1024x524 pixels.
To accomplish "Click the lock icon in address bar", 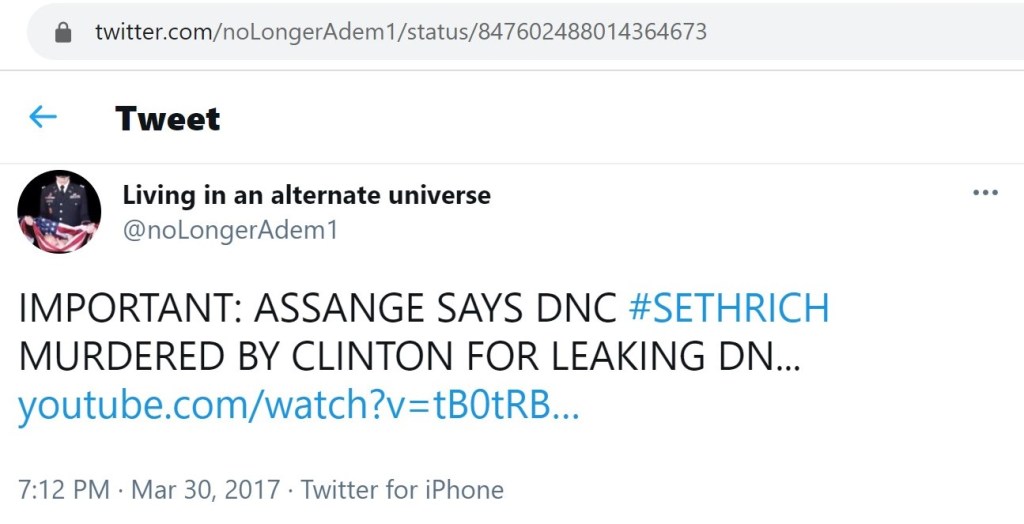I will tap(64, 32).
